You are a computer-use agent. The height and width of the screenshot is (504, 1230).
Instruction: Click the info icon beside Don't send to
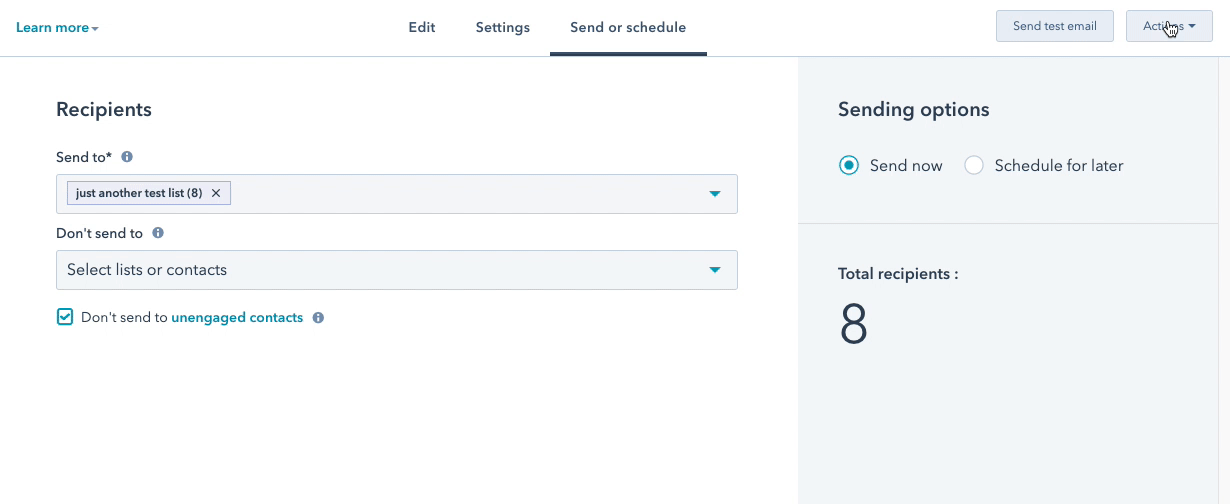pyautogui.click(x=158, y=233)
